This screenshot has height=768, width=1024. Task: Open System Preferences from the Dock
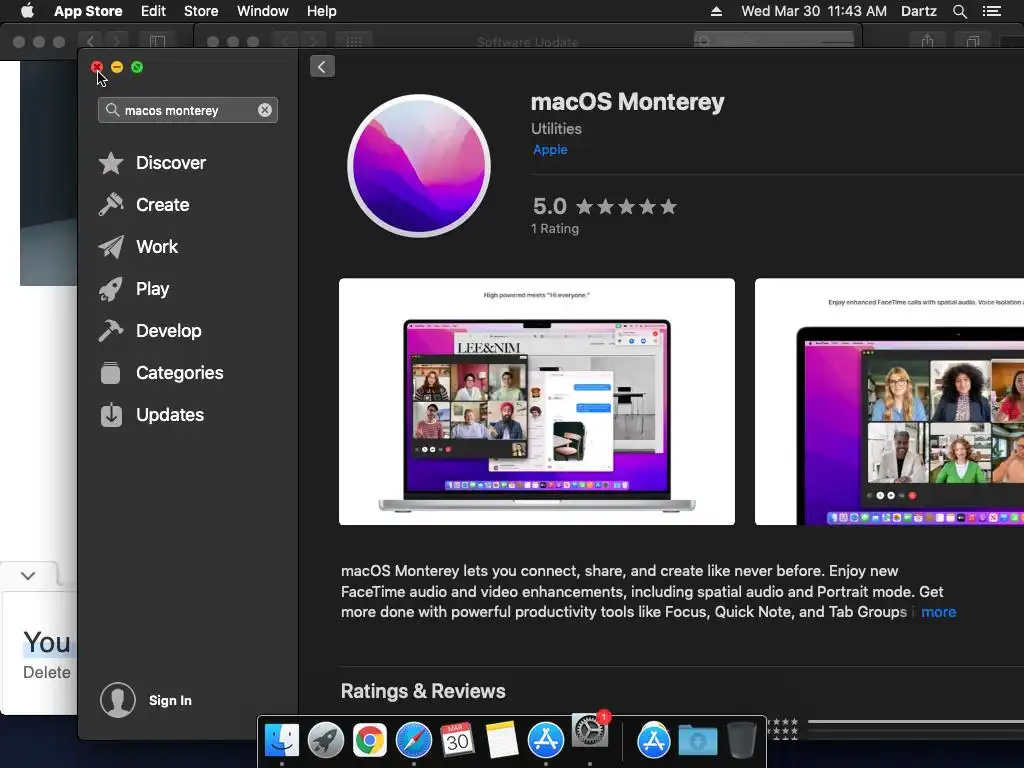pos(590,731)
